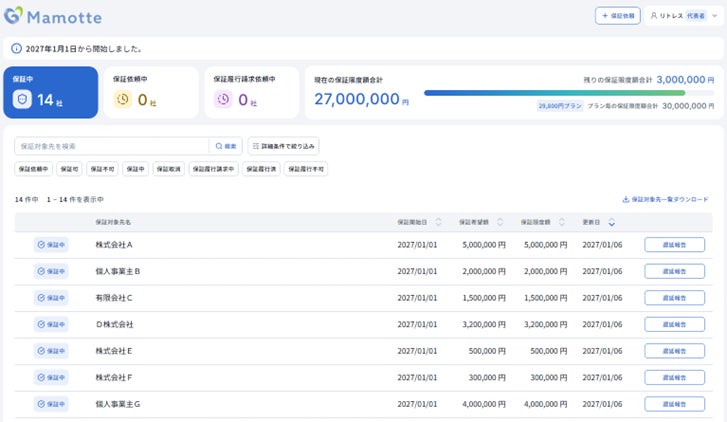
Task: Toggle the 保証依頼中 filter chip
Action: pos(33,169)
